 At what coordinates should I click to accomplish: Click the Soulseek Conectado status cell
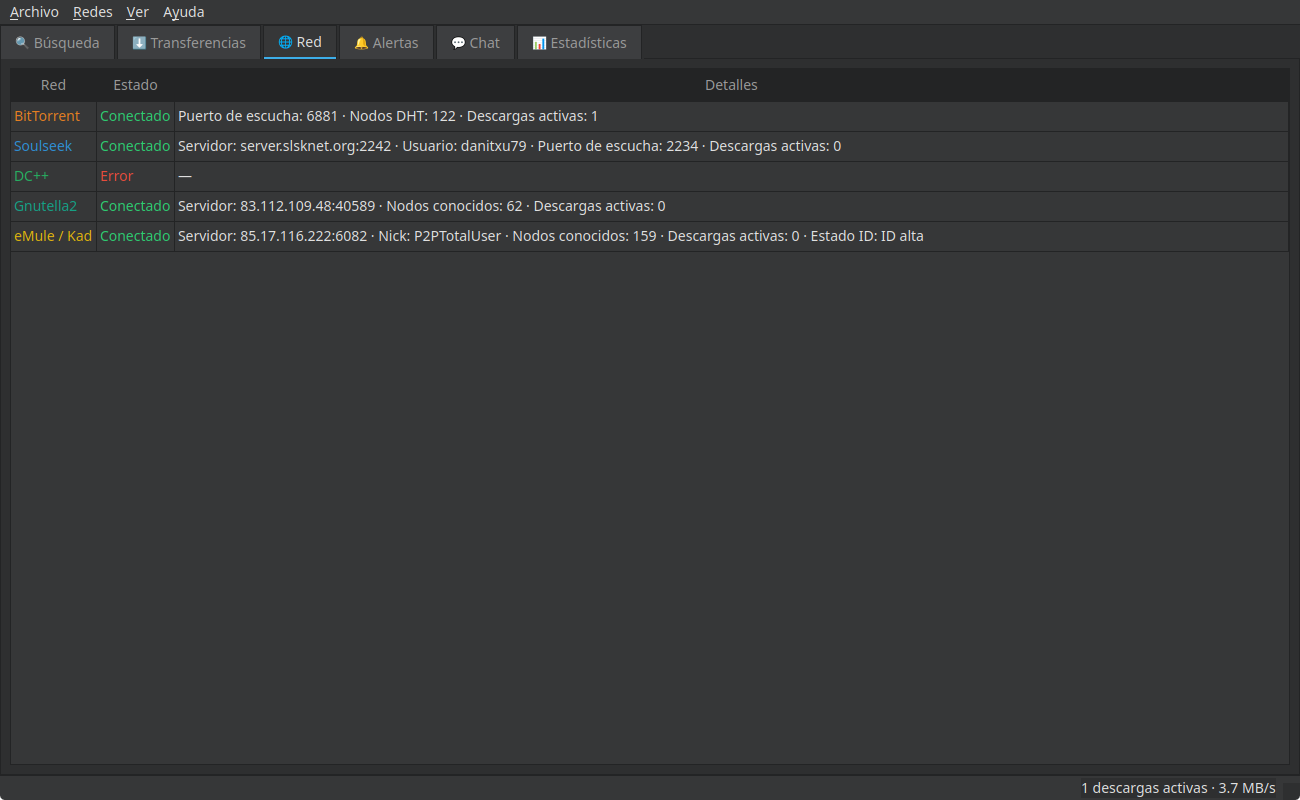tap(135, 146)
